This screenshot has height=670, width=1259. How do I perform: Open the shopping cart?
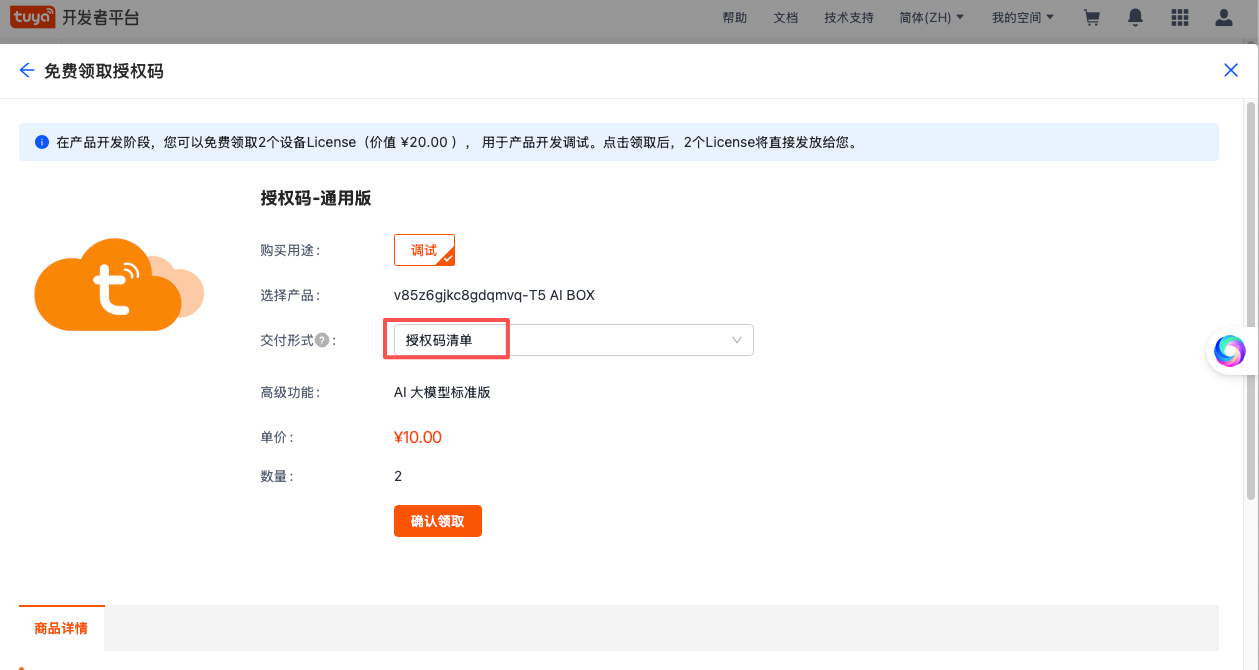tap(1091, 17)
